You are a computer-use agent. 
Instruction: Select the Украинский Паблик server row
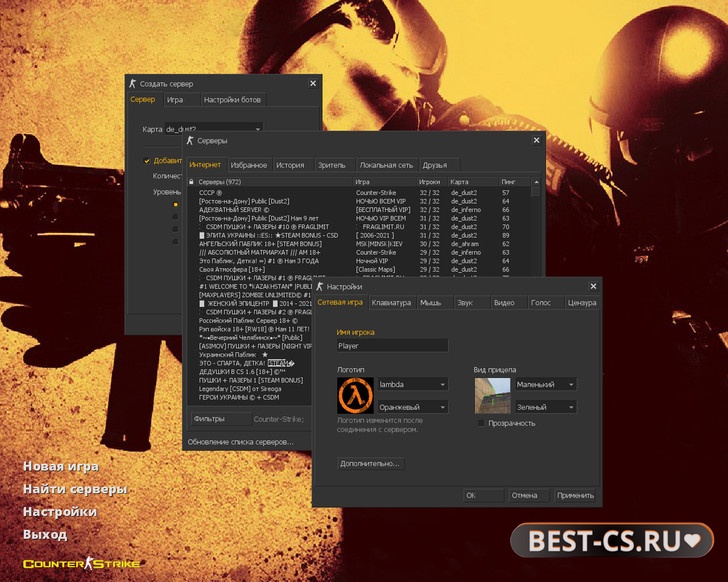(251, 355)
